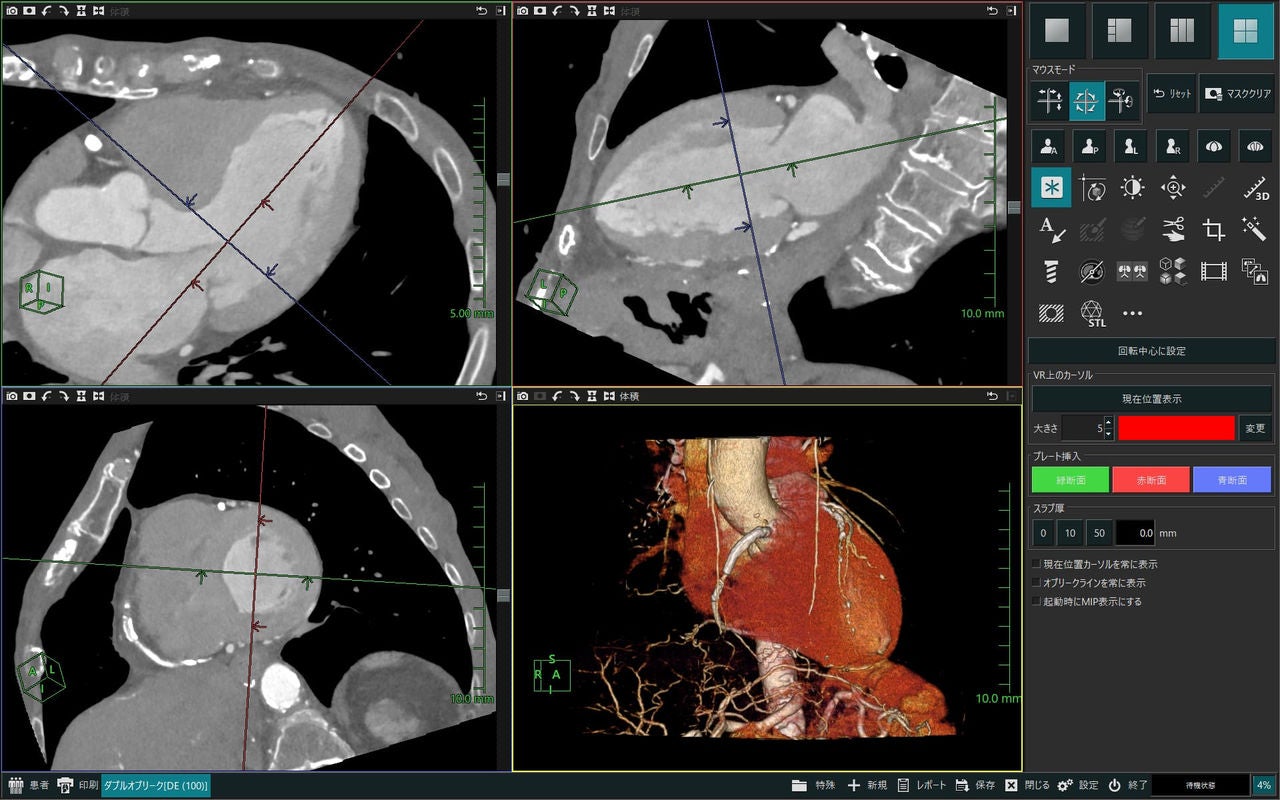Viewport: 1280px width, 800px height.
Task: Activate the brightness contrast window-level tool
Action: point(1132,187)
